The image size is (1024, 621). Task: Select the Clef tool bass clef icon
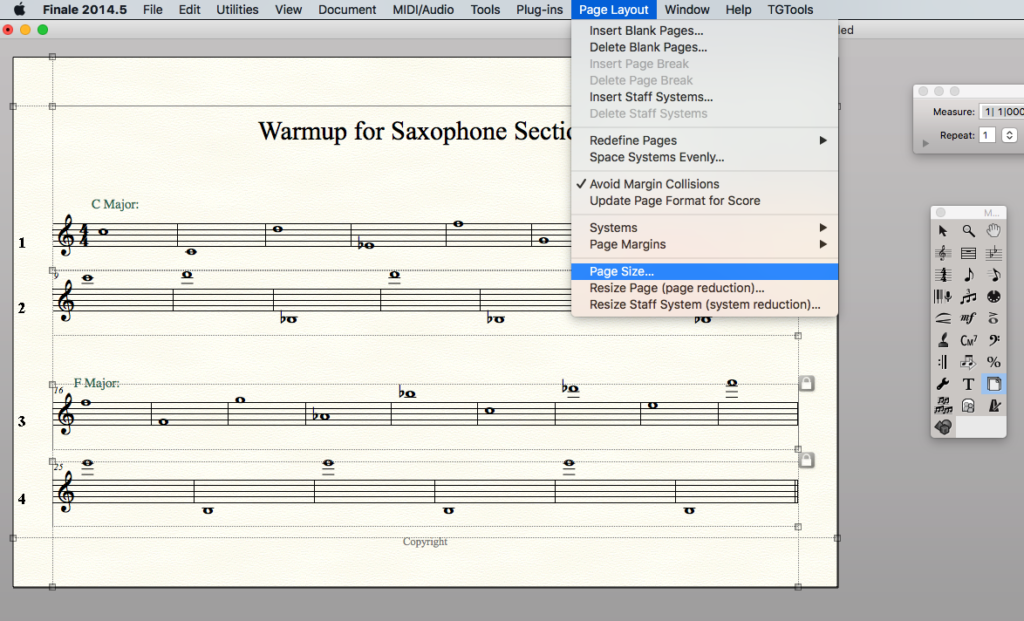coord(994,340)
